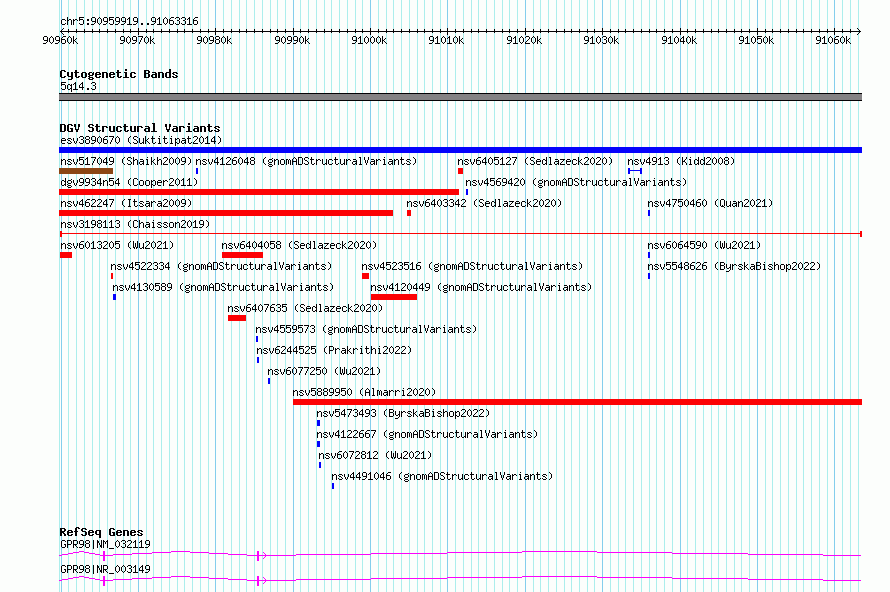Open GPR98|NR_003149 gene transcript label

coord(106,569)
